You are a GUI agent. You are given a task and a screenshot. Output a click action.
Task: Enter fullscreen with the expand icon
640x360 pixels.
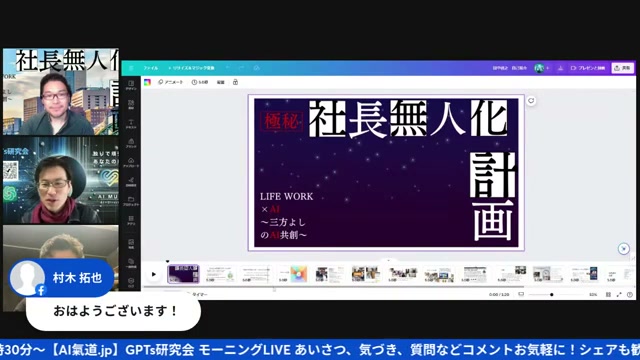619,294
